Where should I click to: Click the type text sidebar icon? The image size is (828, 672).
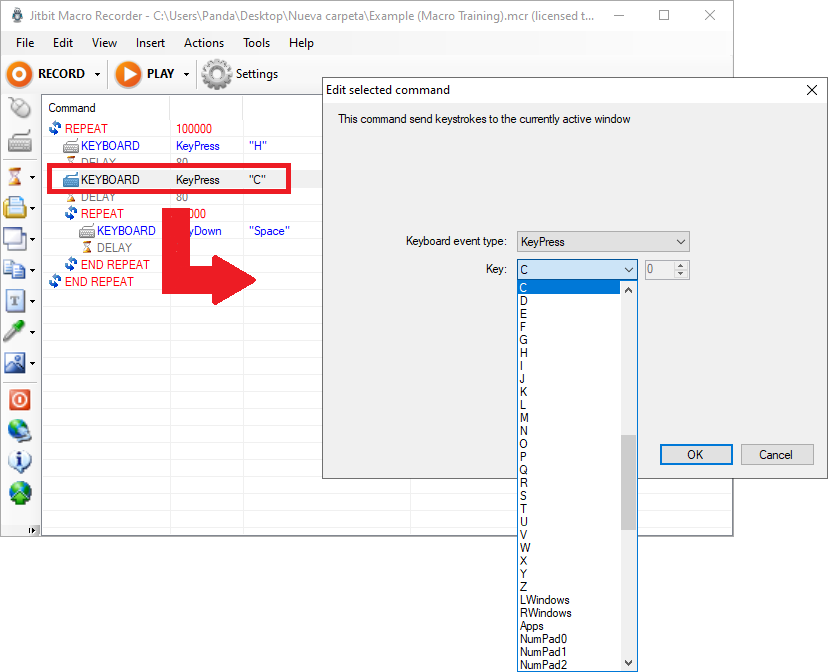pos(15,301)
